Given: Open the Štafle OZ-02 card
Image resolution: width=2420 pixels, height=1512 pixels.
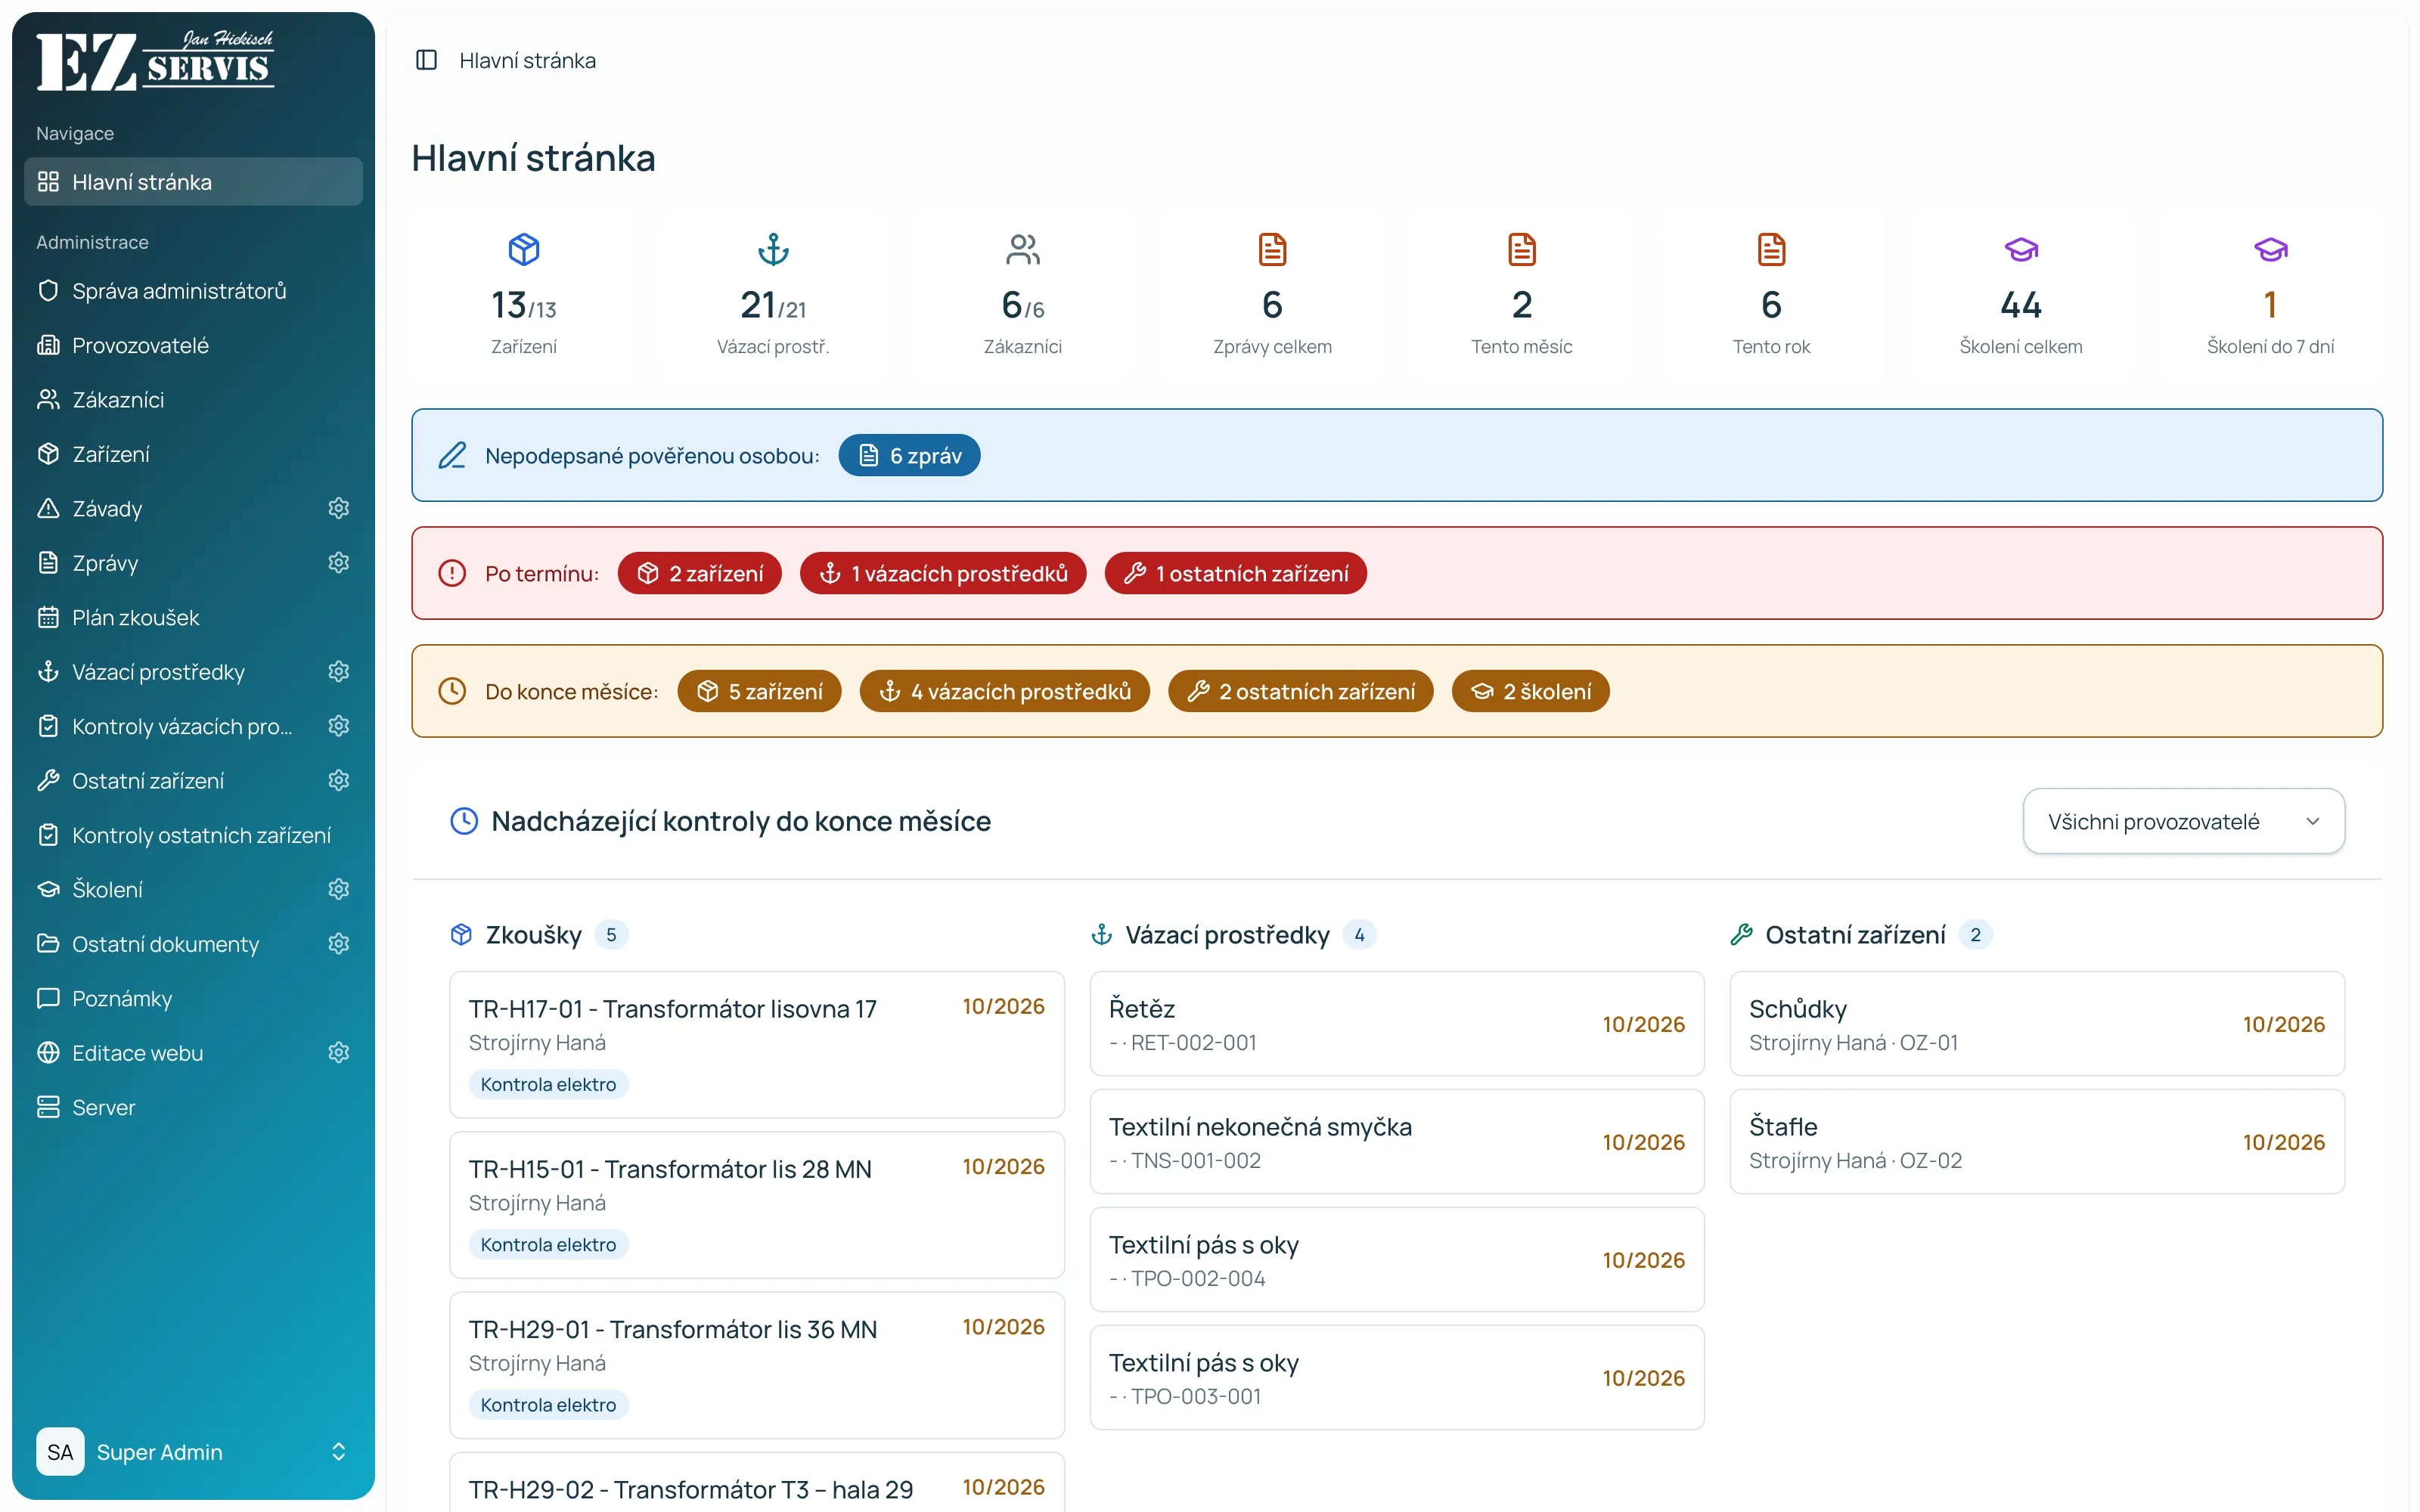Looking at the screenshot, I should [x=2037, y=1142].
